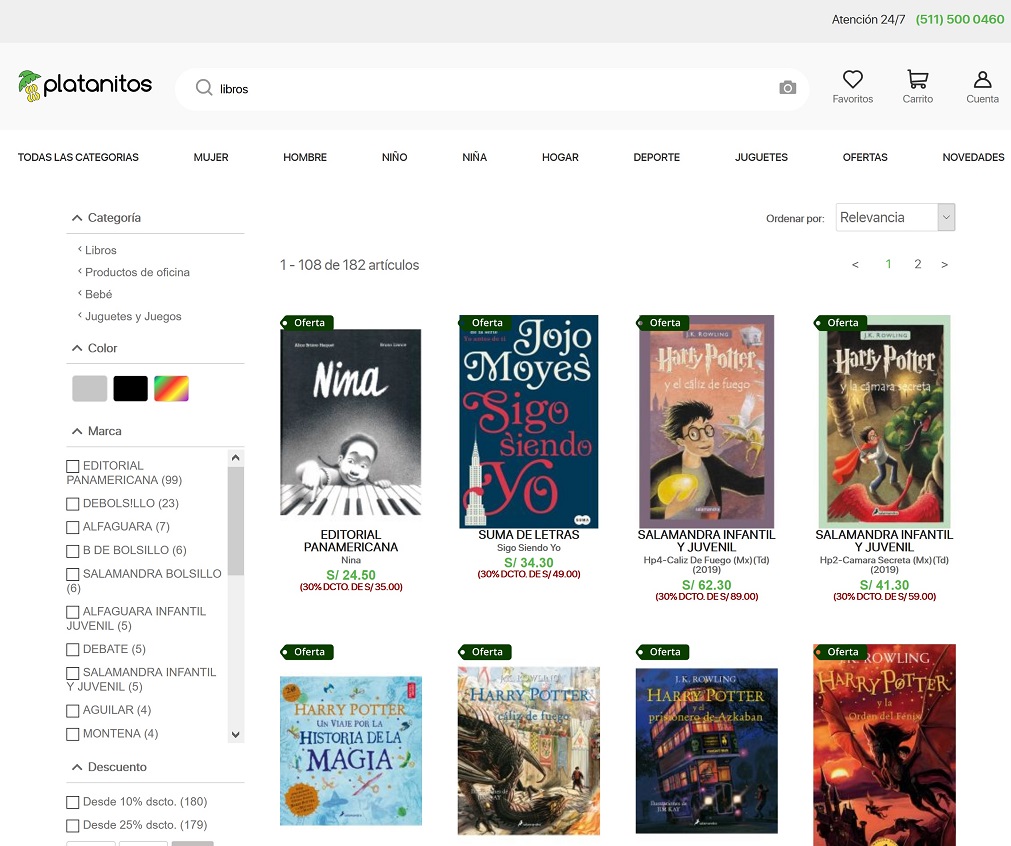Check SALAMANDRA INFANTIL Y JUVENIL filter
The width and height of the screenshot is (1011, 846).
[73, 673]
